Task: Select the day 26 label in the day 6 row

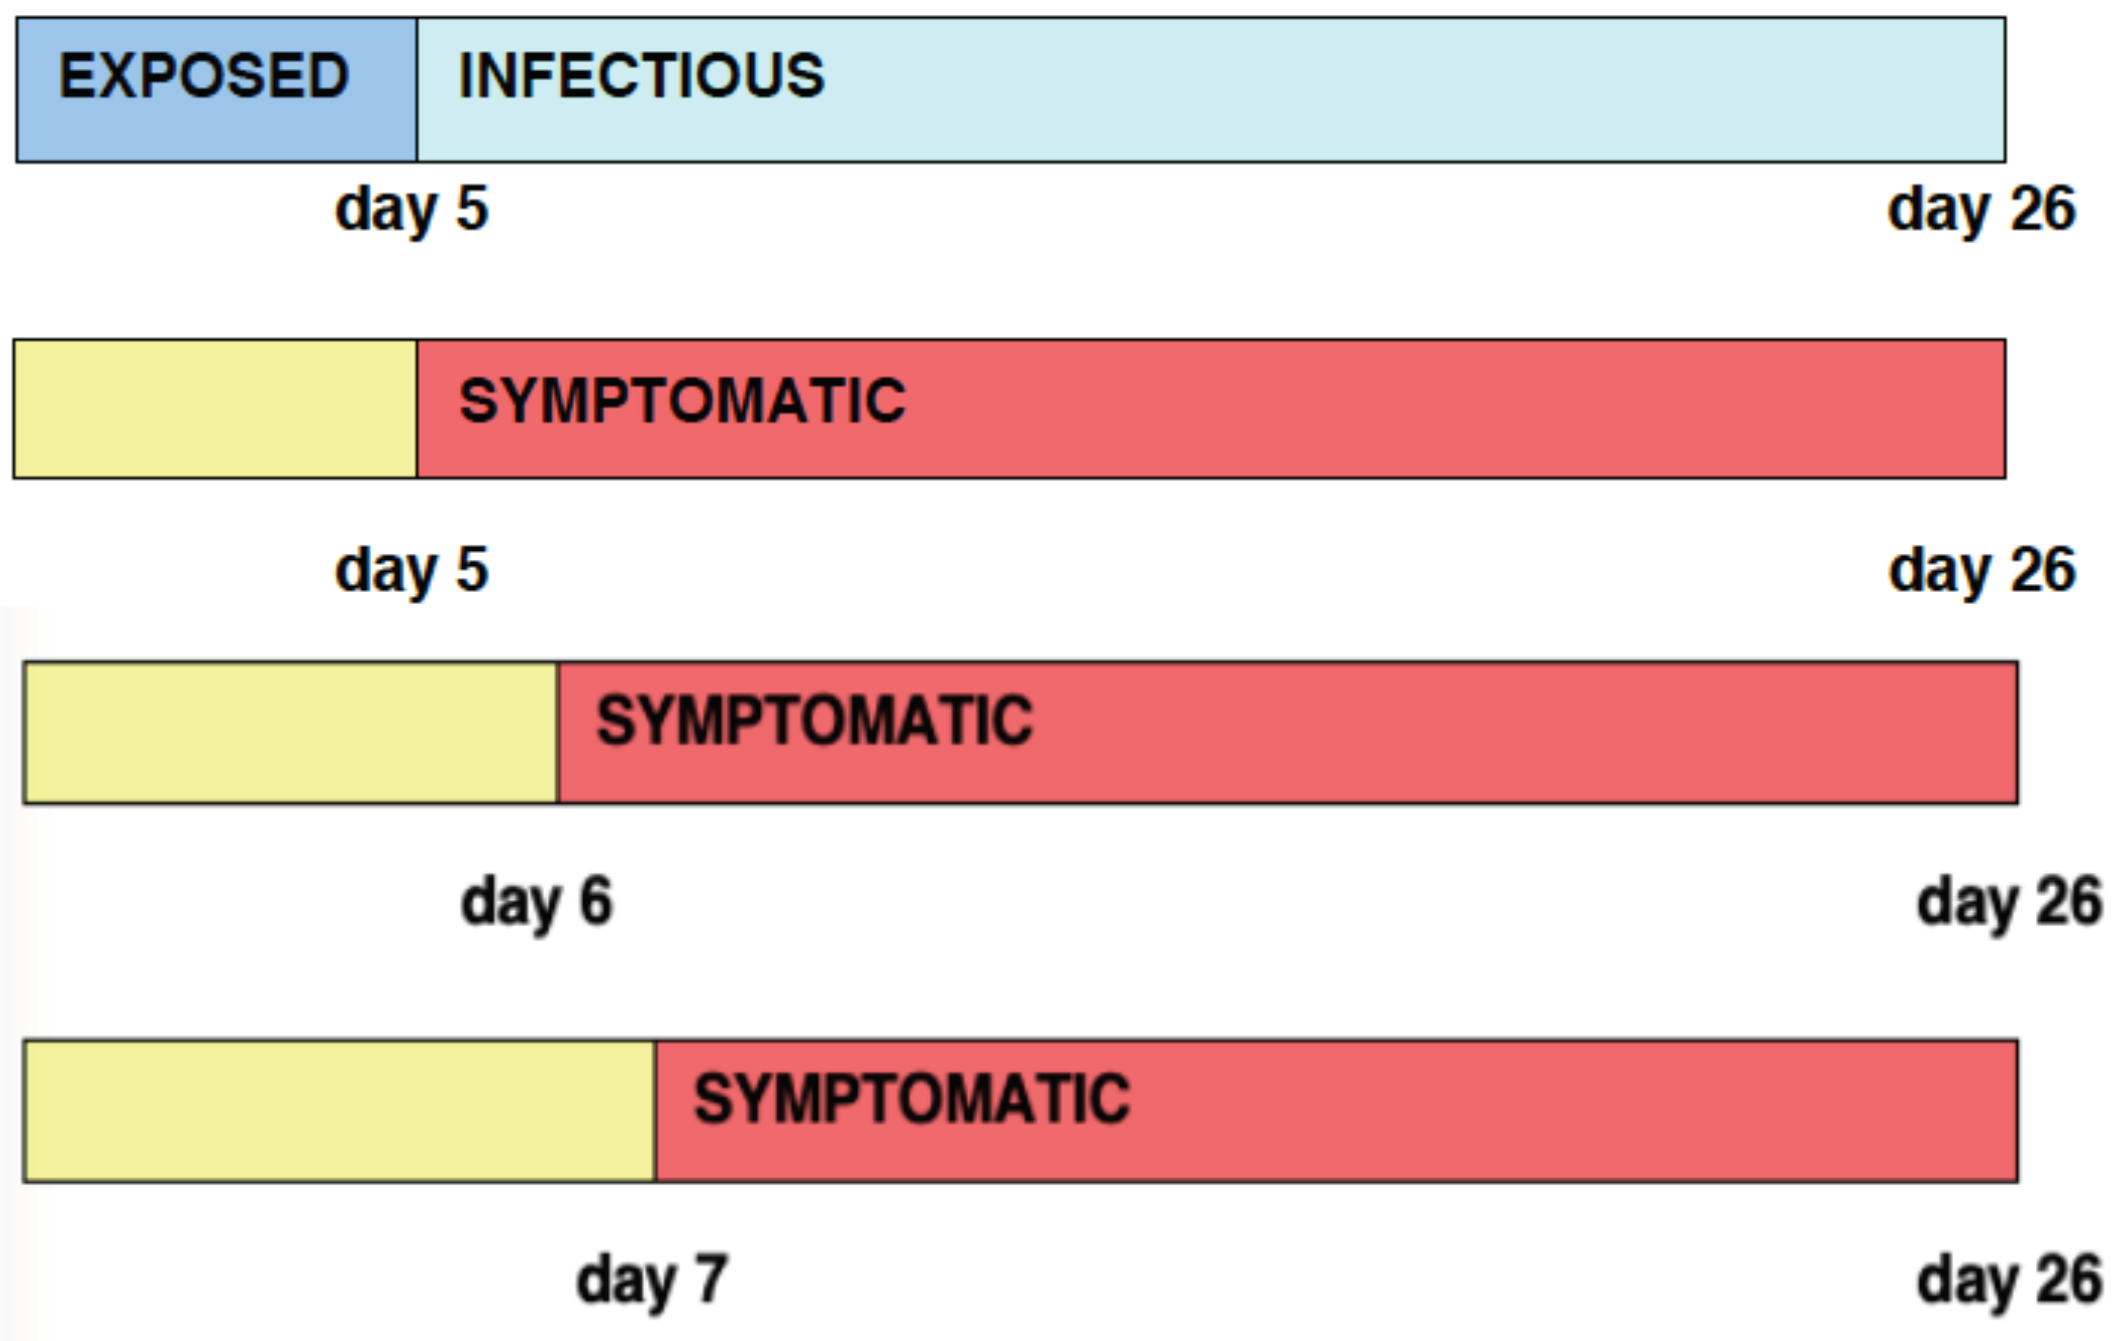Action: [2009, 902]
